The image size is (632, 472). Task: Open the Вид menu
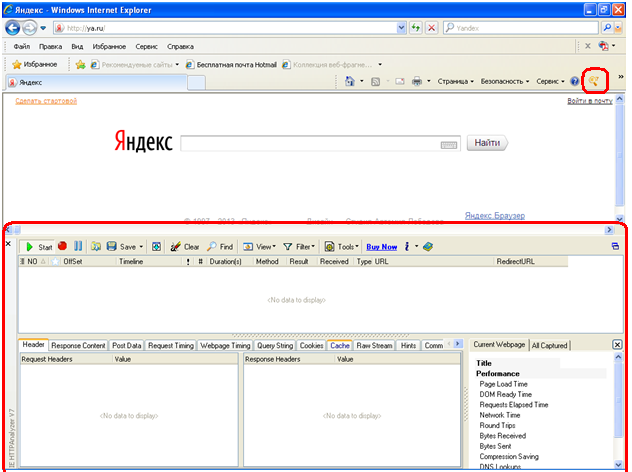(77, 47)
